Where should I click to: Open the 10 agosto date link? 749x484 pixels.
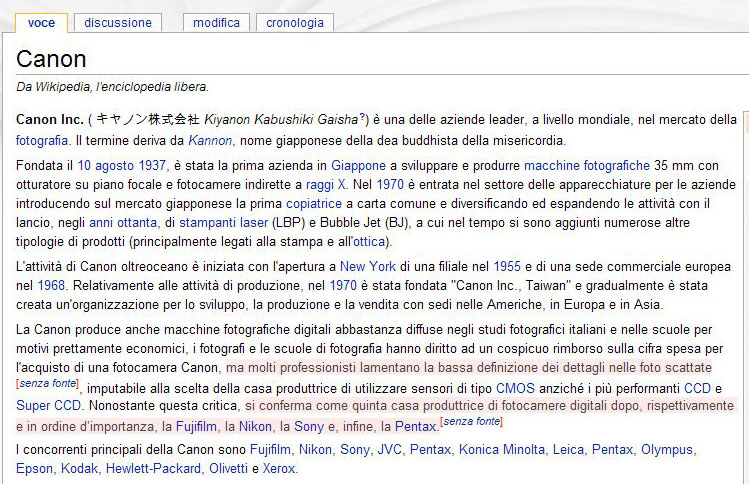pos(106,165)
